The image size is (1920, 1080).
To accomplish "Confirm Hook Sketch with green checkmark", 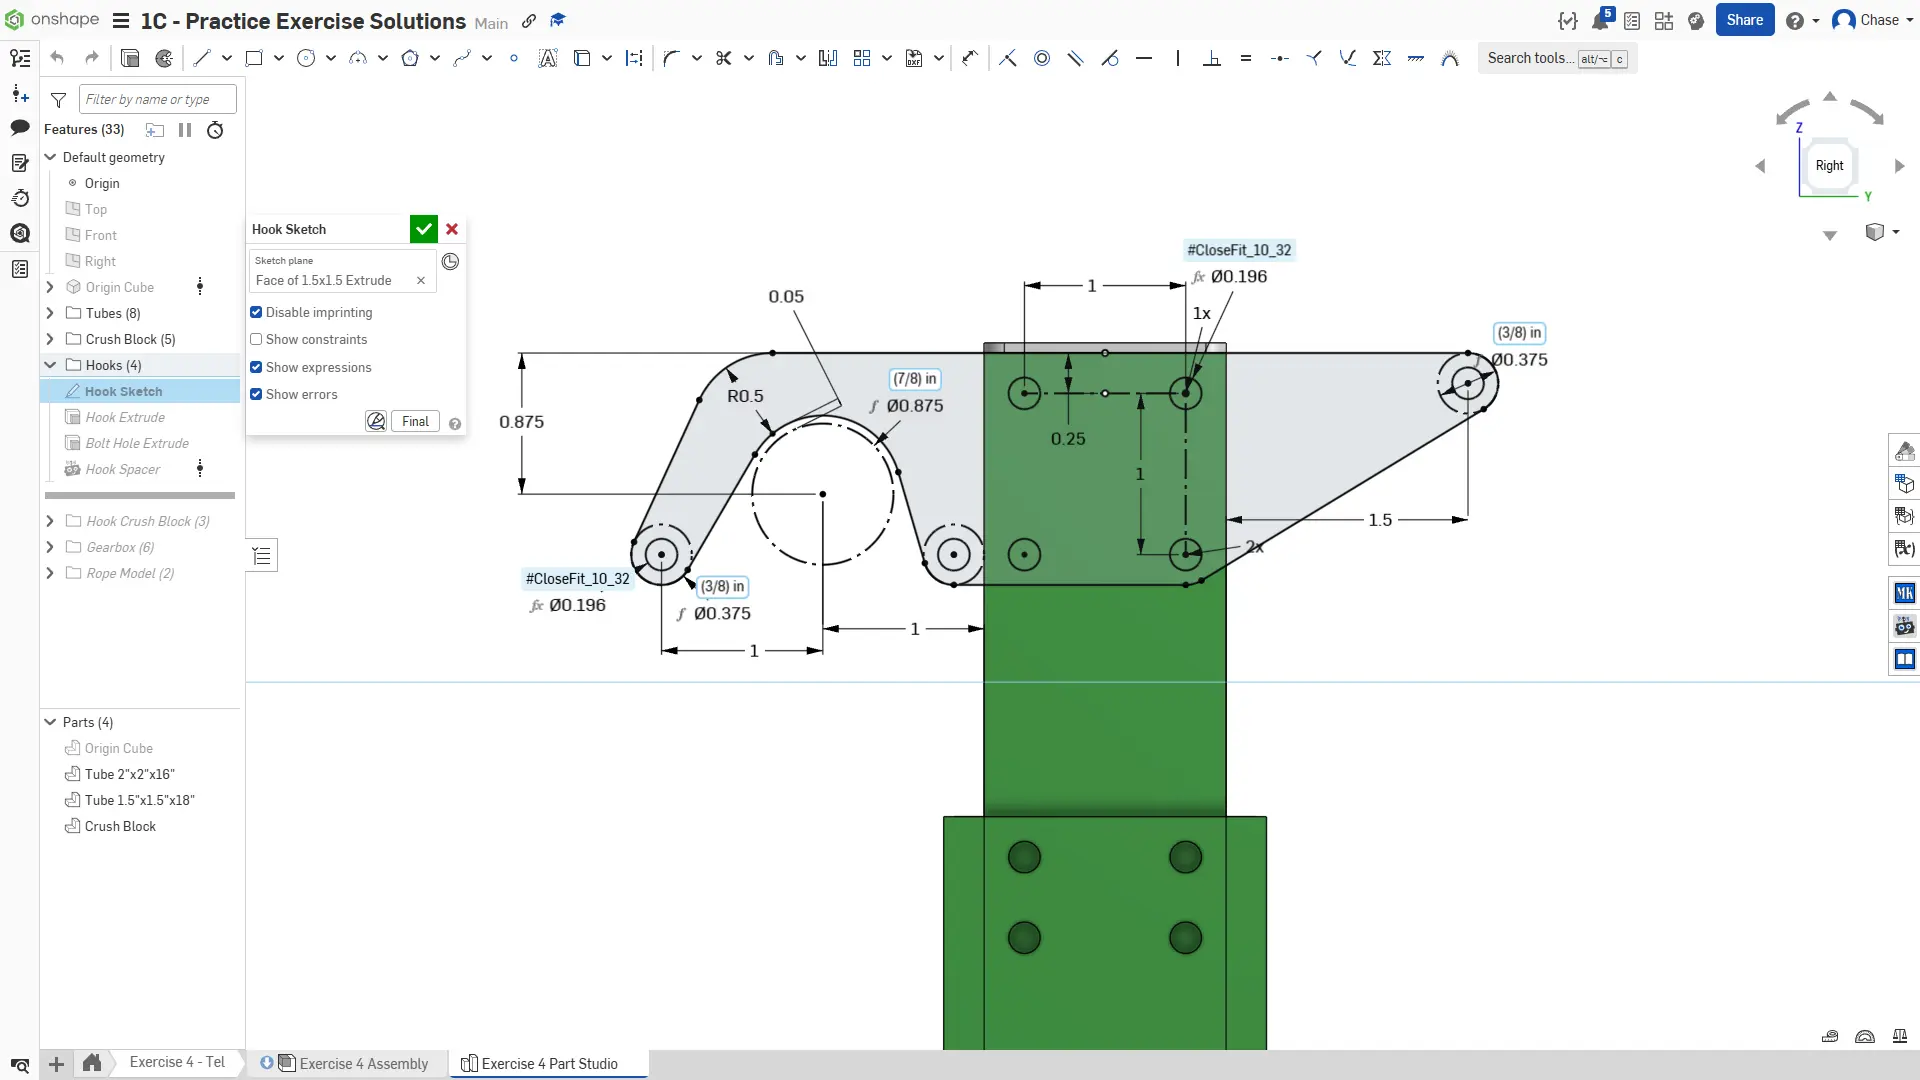I will (424, 229).
